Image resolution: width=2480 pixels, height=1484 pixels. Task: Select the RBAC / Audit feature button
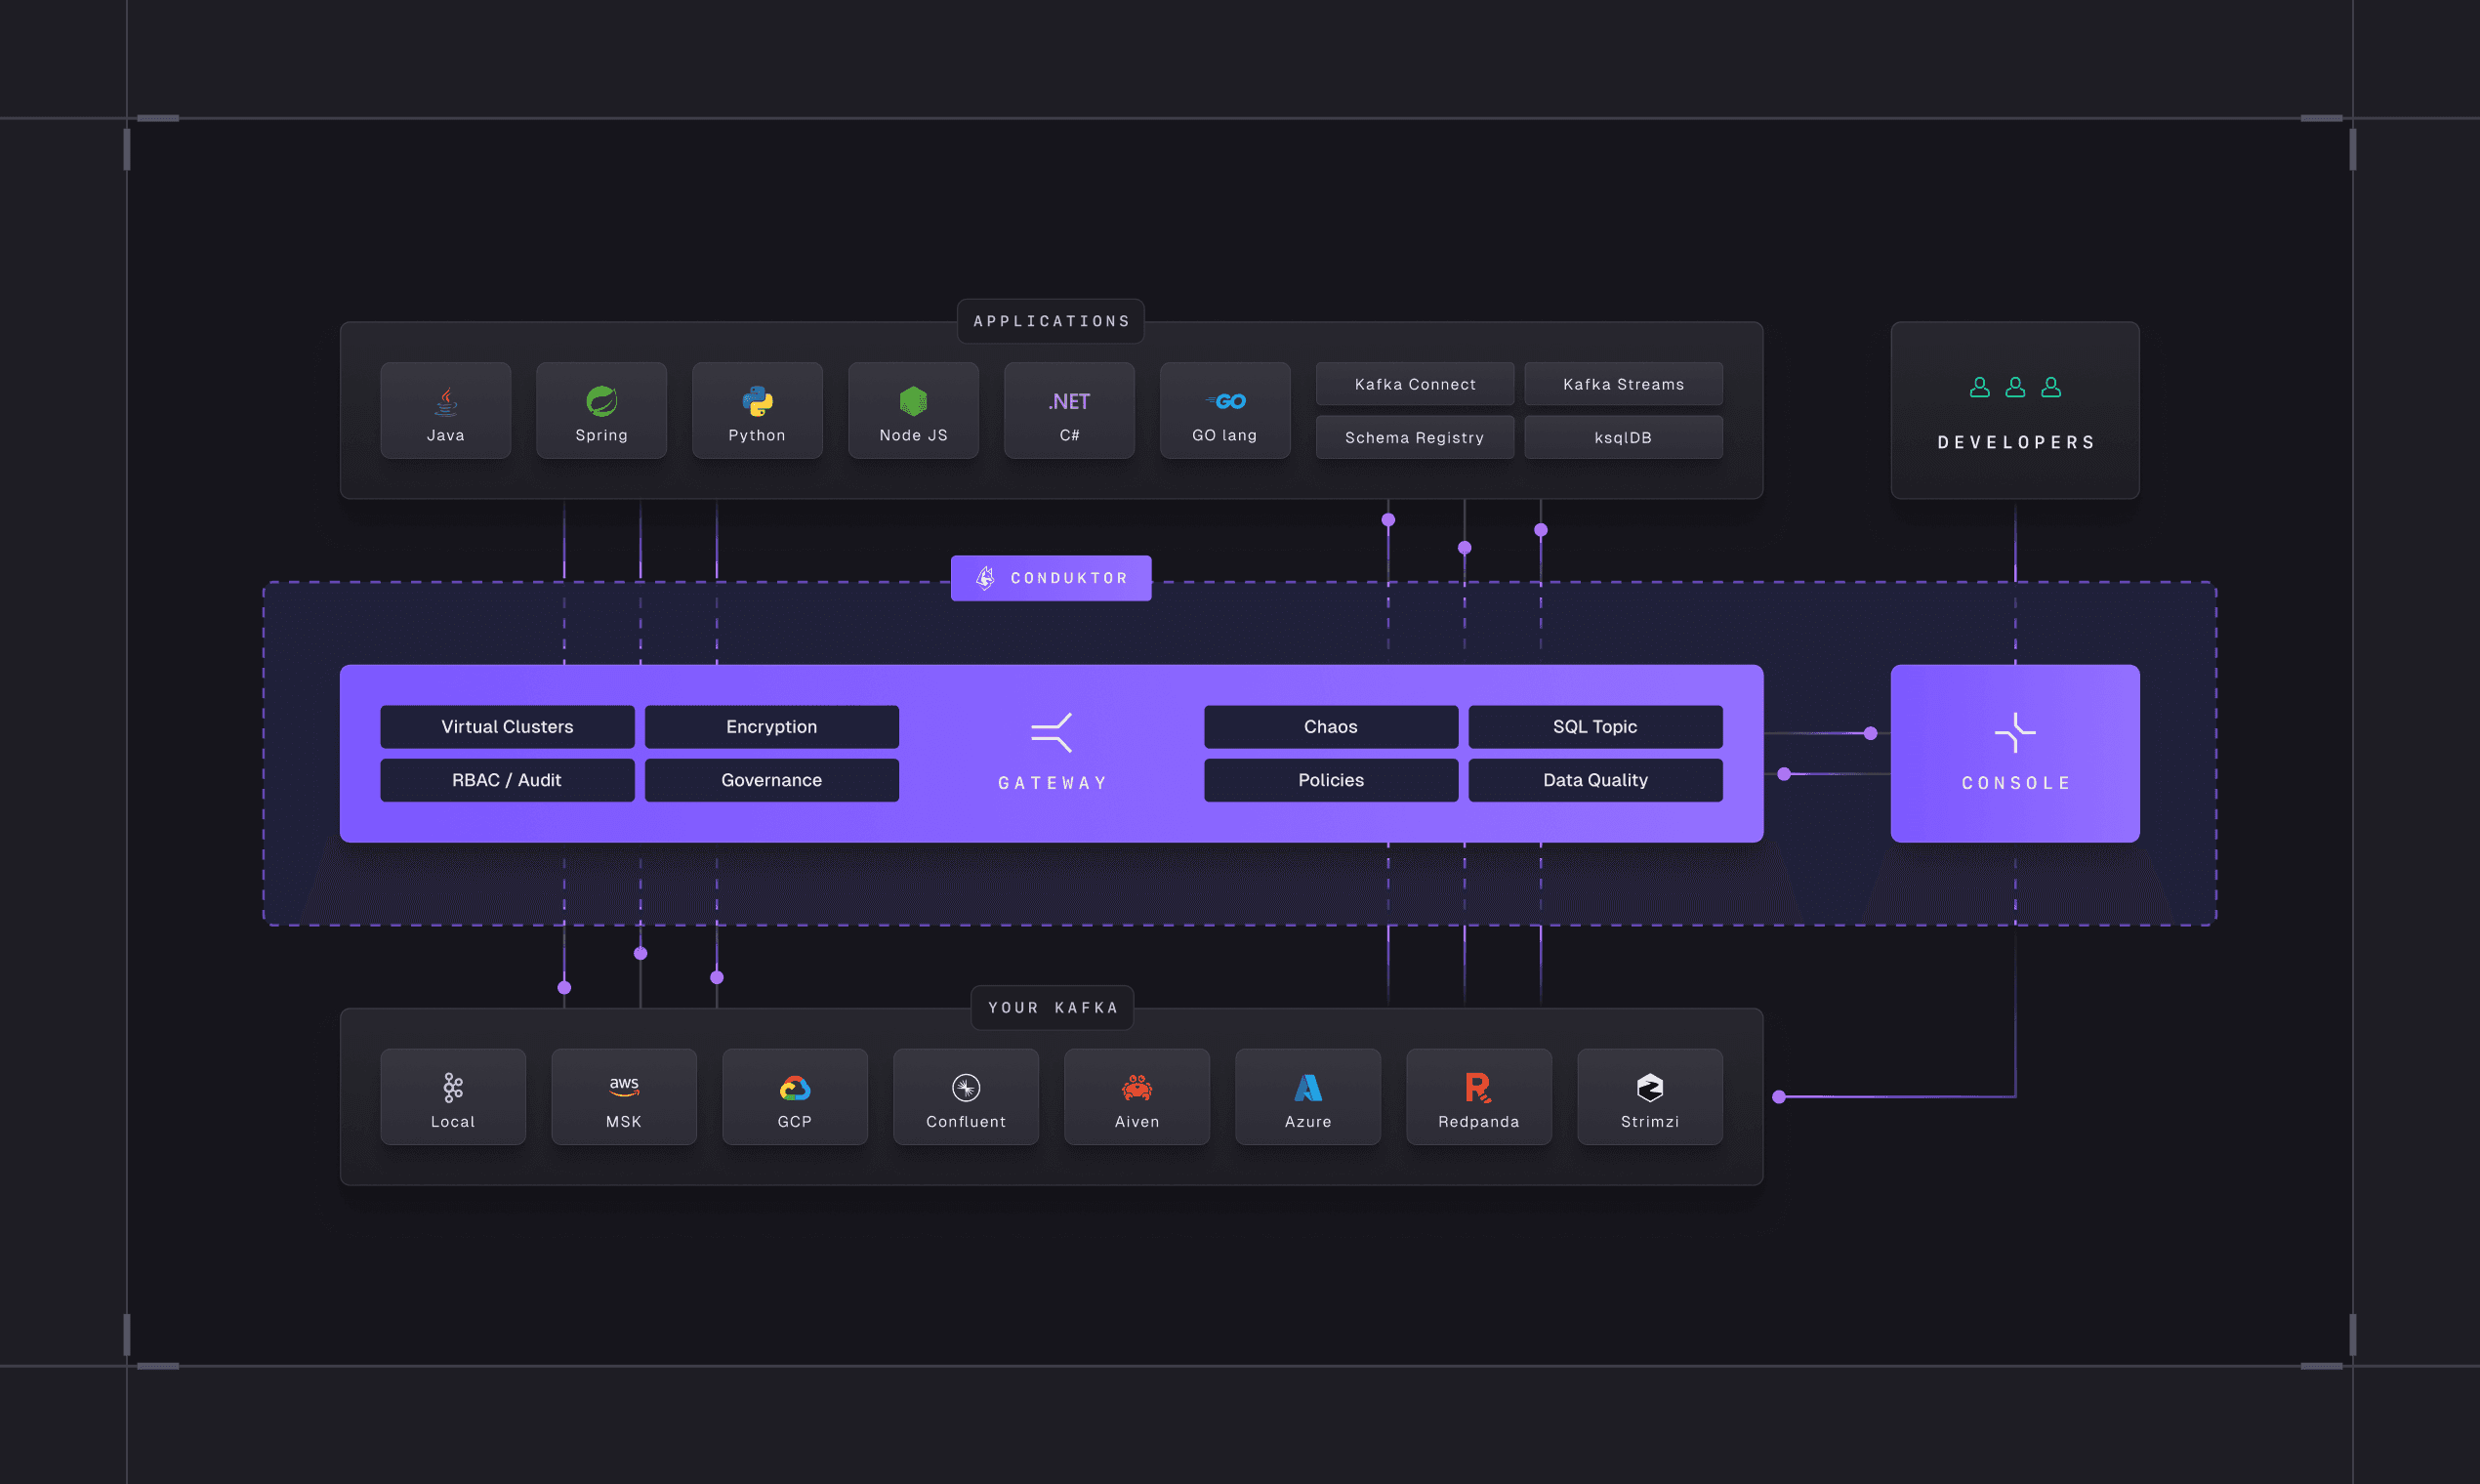[x=507, y=779]
